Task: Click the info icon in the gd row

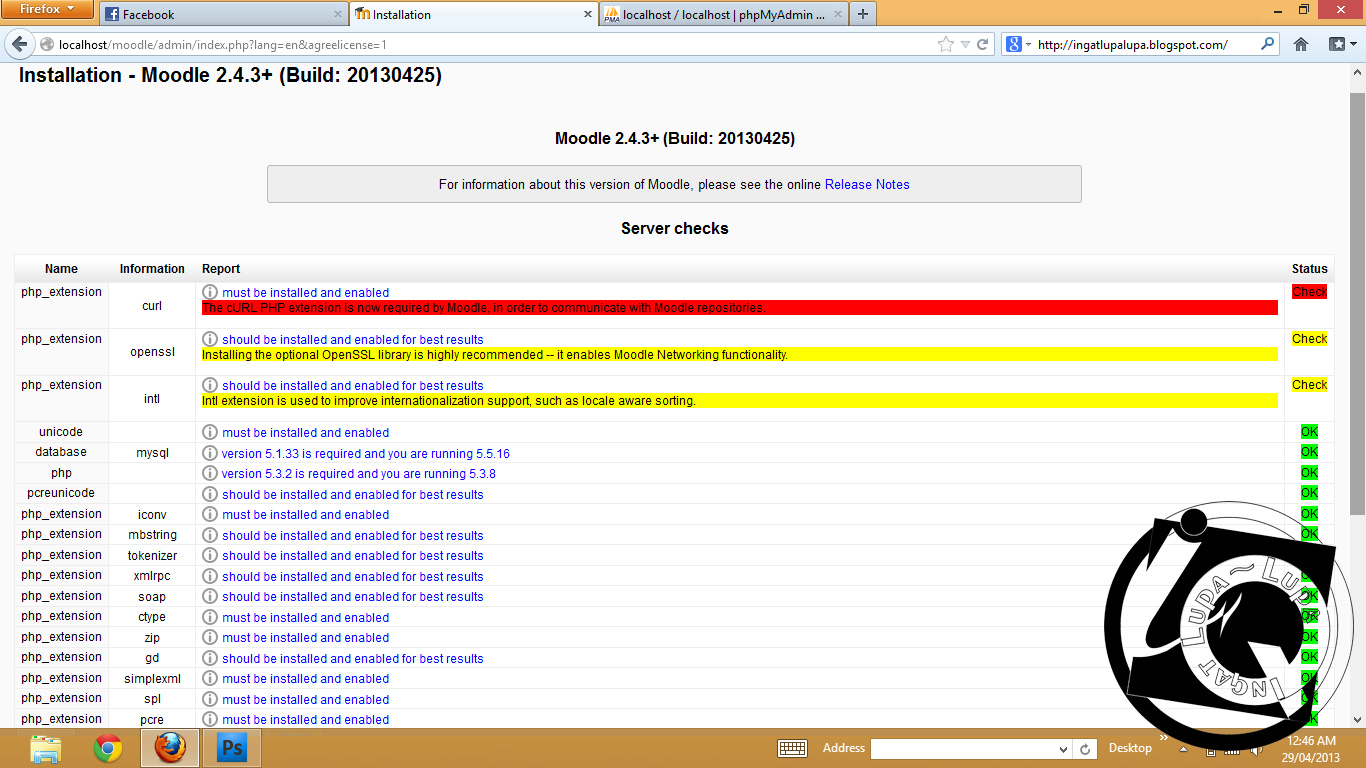Action: coord(210,658)
